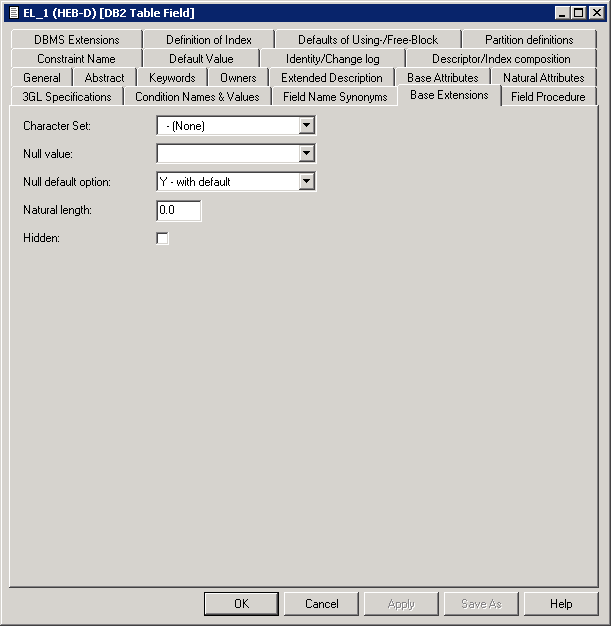Image resolution: width=611 pixels, height=626 pixels.
Task: Click the Help button
Action: tap(561, 604)
